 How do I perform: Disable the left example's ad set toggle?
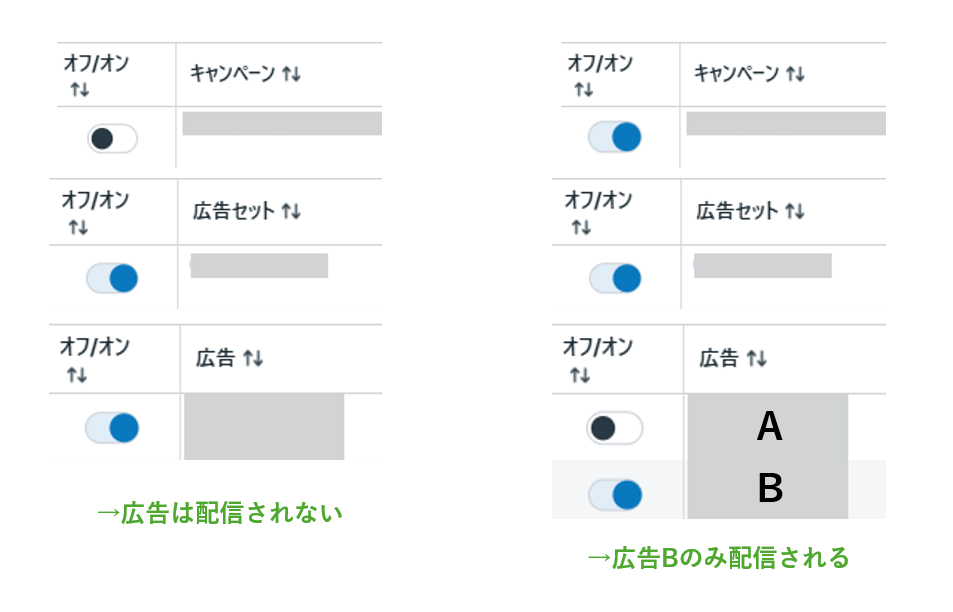coord(112,278)
